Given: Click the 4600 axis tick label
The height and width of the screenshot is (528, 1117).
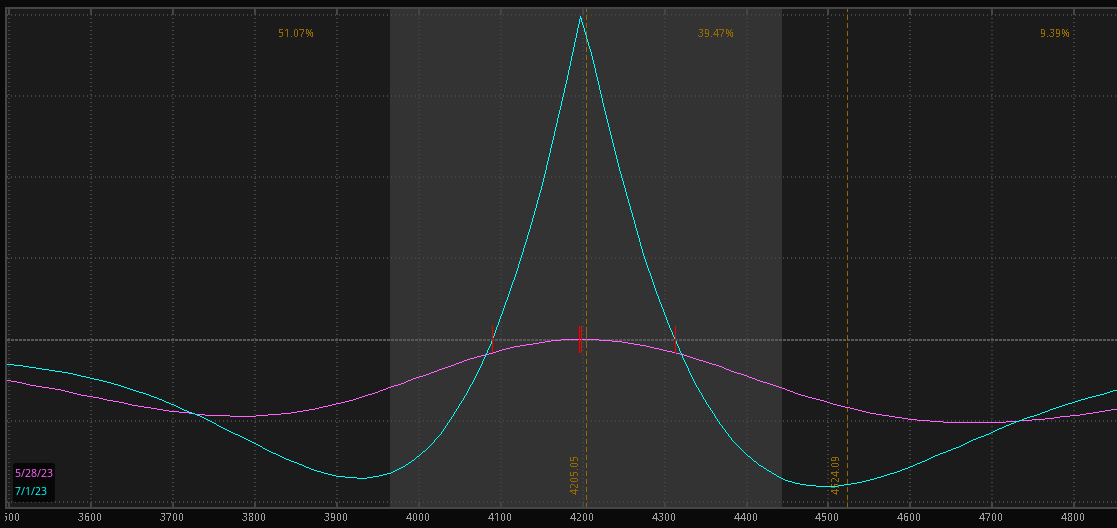Looking at the screenshot, I should [909, 517].
